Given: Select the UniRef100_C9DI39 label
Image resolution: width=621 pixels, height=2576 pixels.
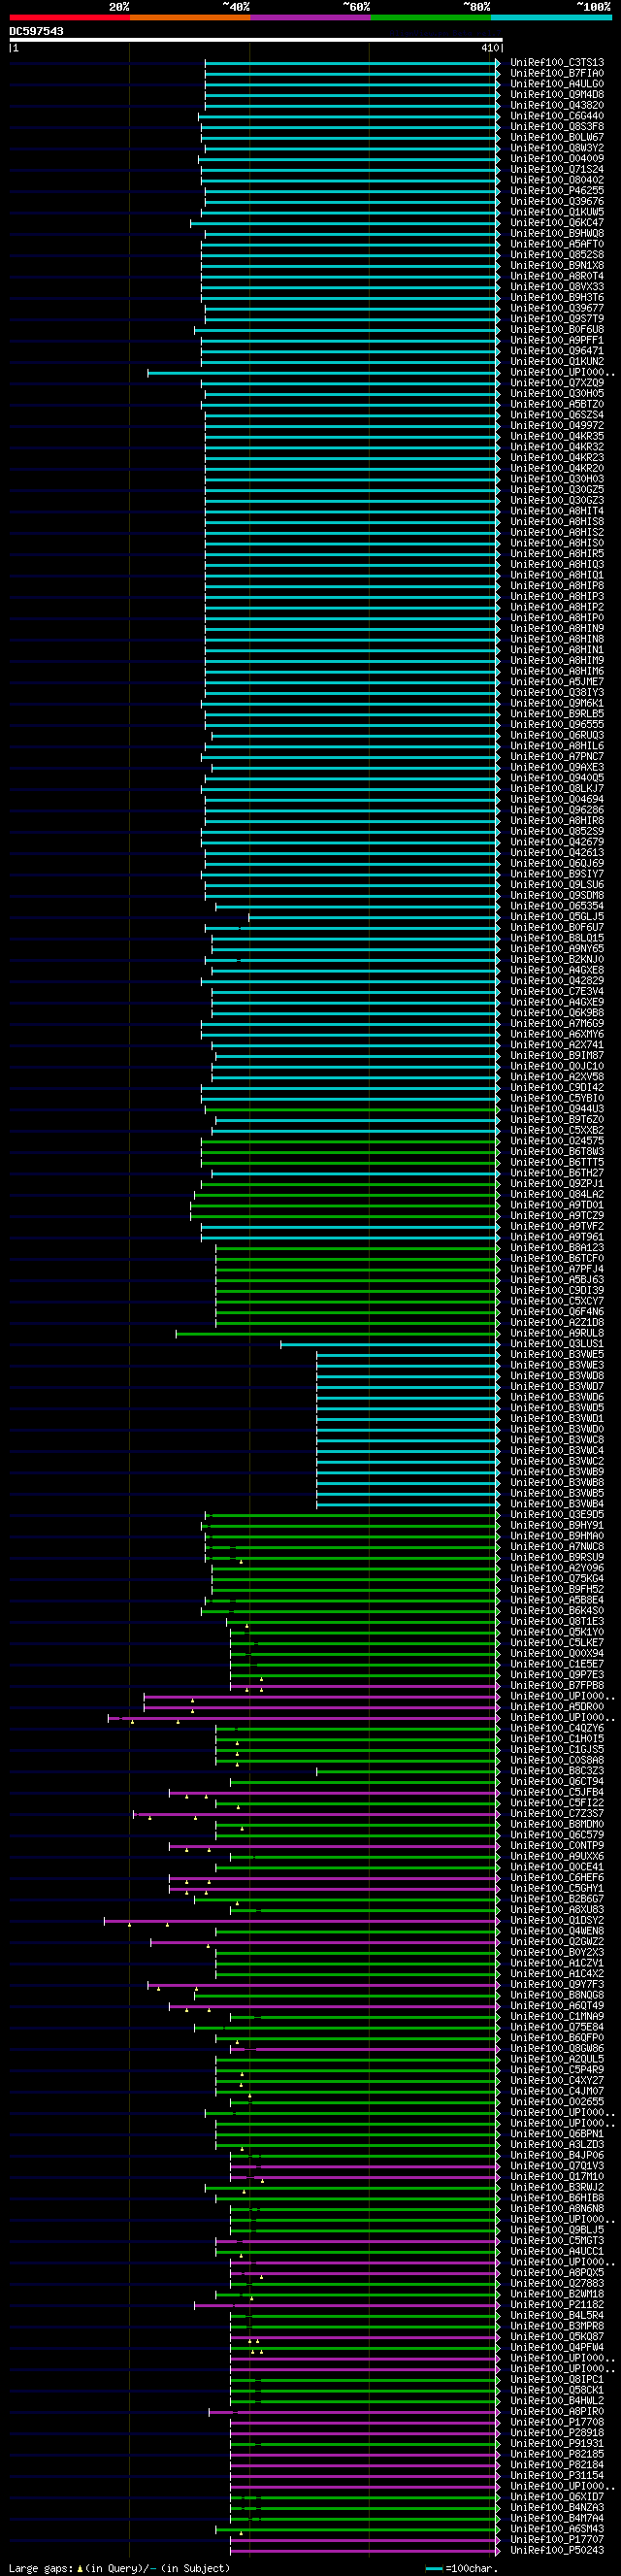Looking at the screenshot, I should [x=557, y=1290].
